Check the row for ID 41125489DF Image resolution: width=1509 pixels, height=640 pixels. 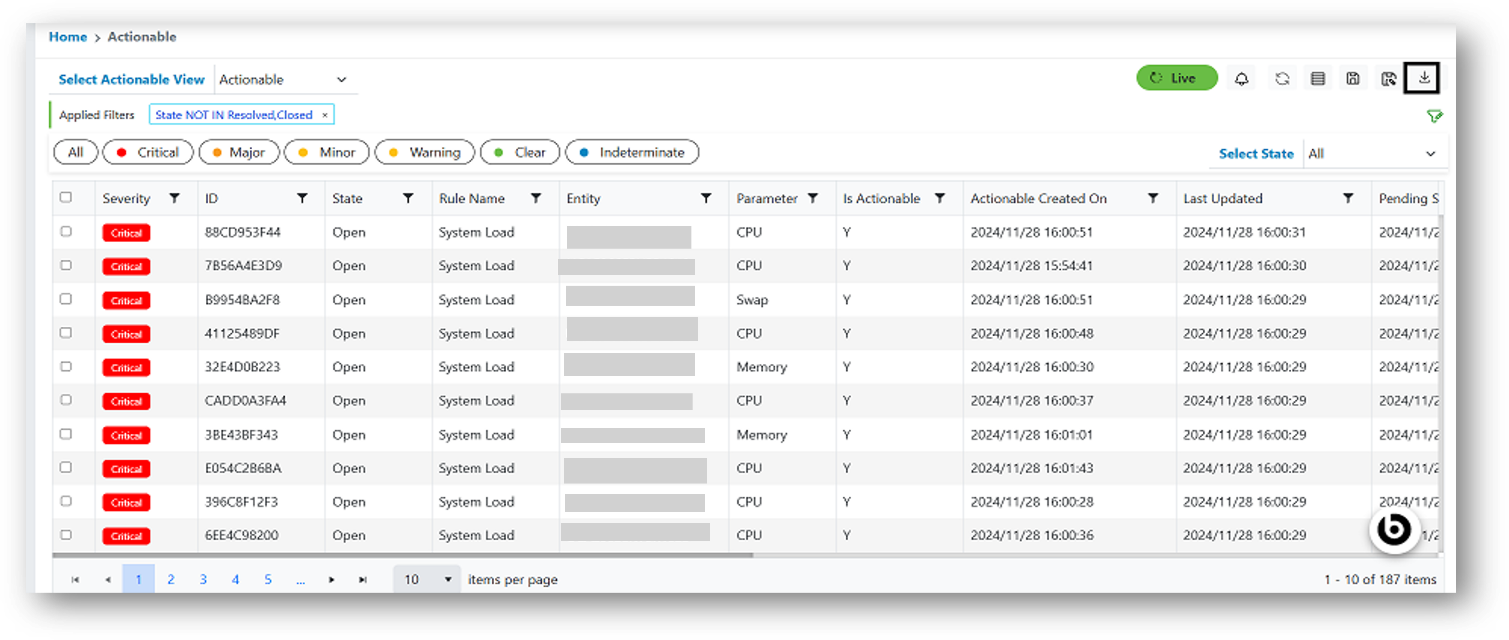[x=66, y=332]
